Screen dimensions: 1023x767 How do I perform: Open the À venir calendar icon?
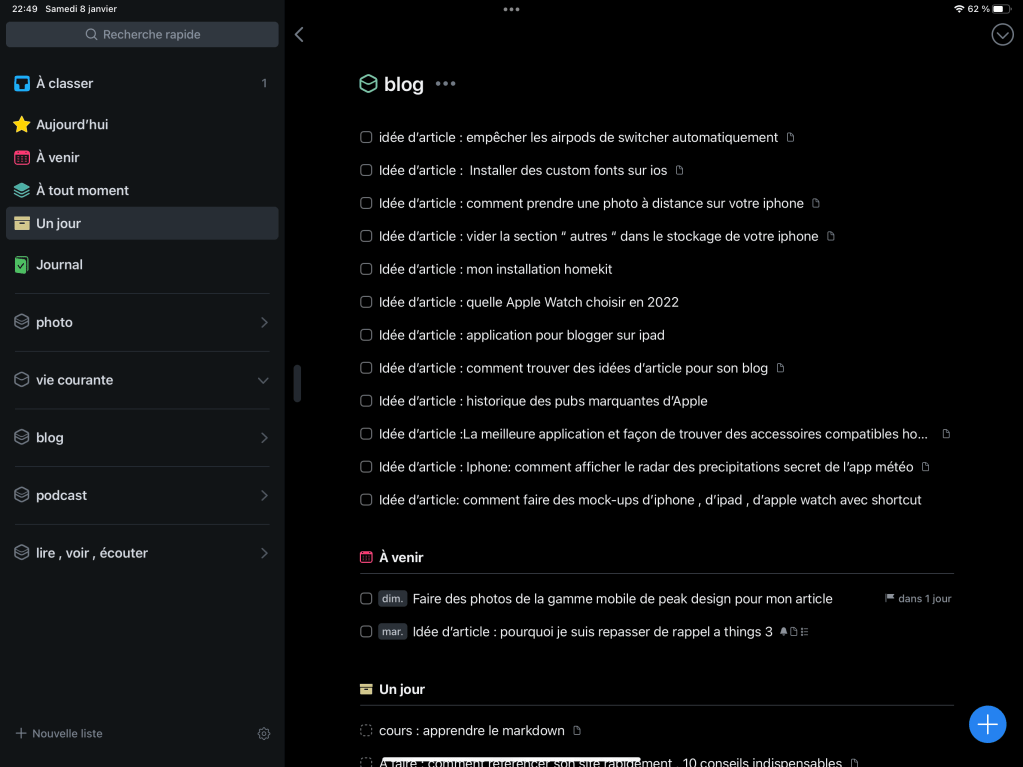22,158
